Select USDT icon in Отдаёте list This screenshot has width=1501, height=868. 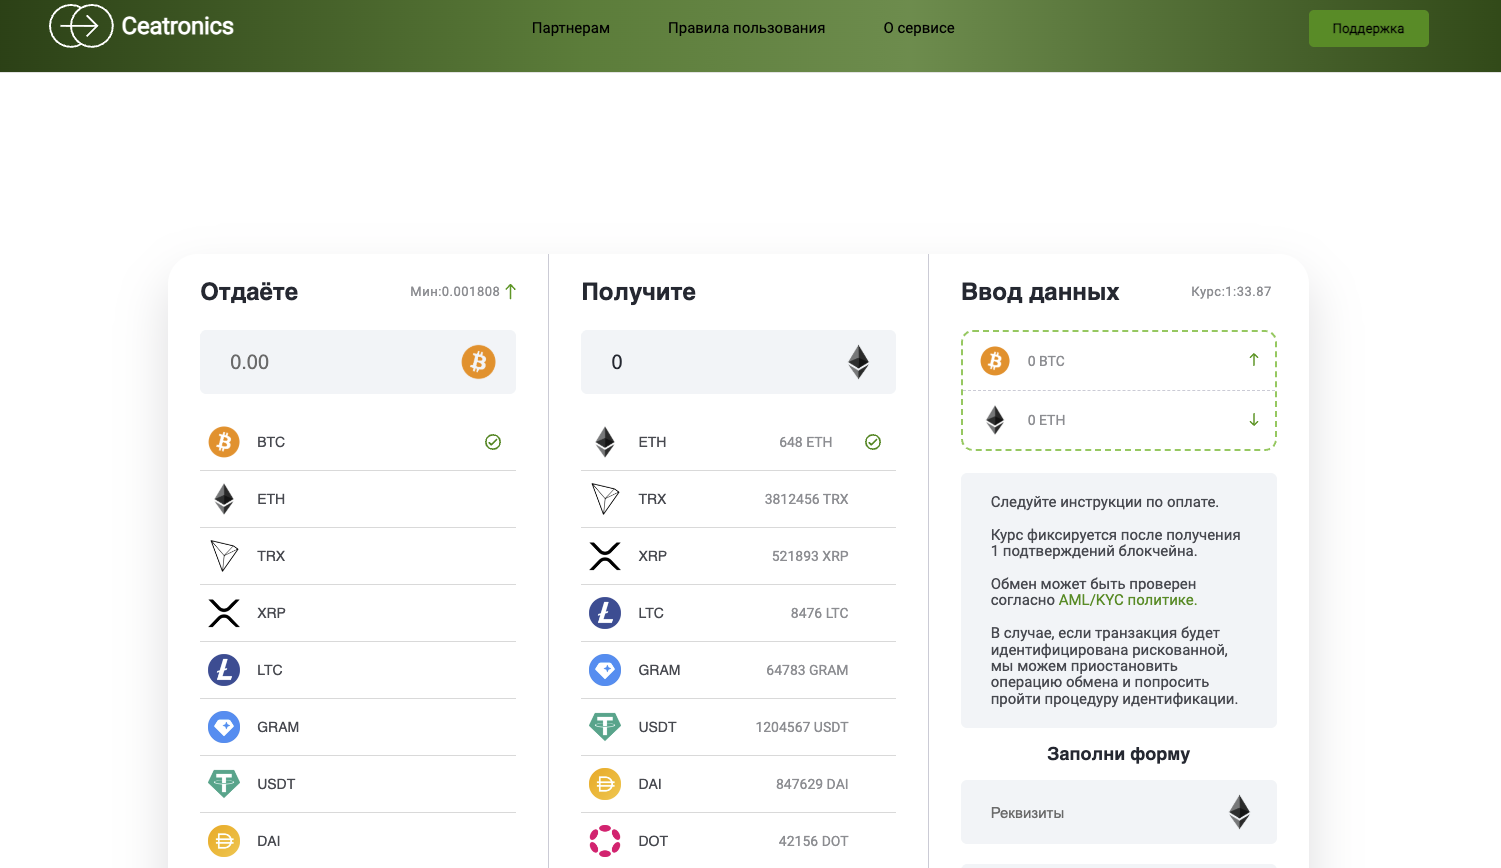click(224, 784)
